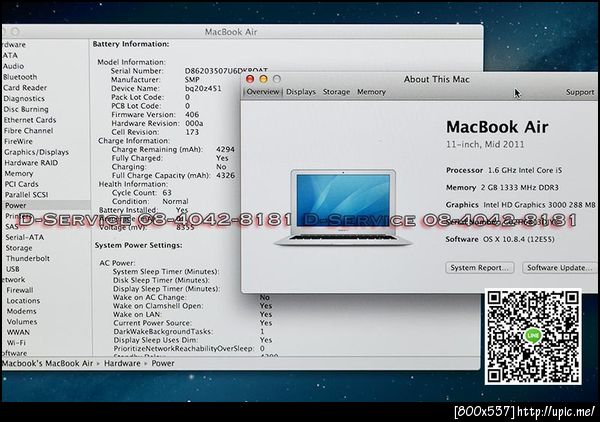Click the Graphics Intel HD Graphics 3000 line
The image size is (600, 422).
520,205
